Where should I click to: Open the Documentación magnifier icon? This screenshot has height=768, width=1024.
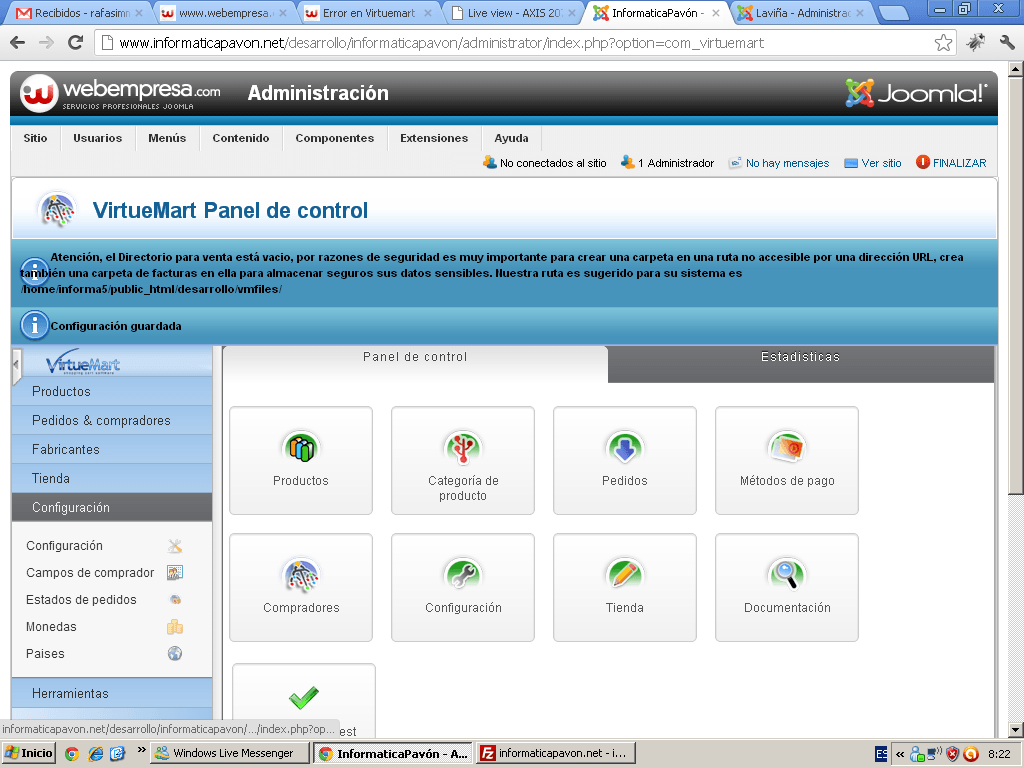(787, 588)
